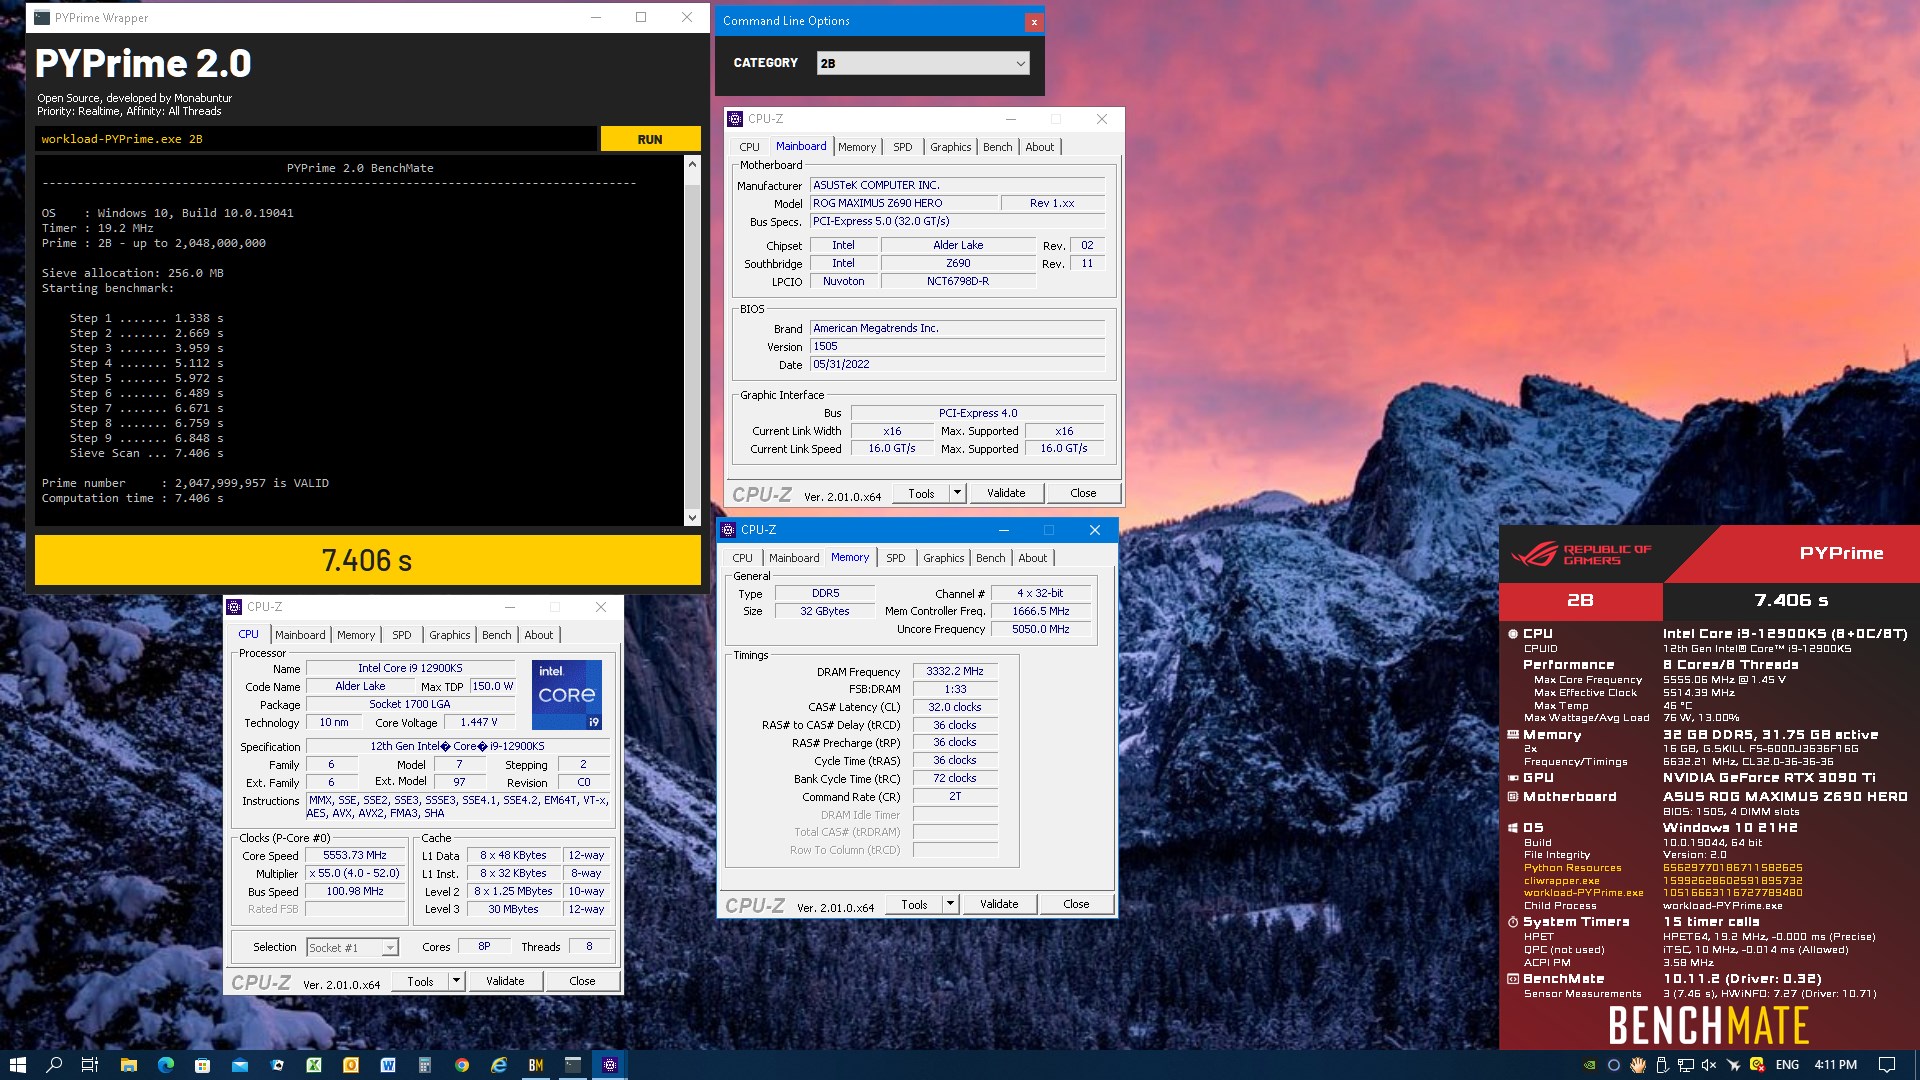Click Validate in Mainboard CPU-Z window
Viewport: 1920px width, 1080px height.
[x=1006, y=493]
